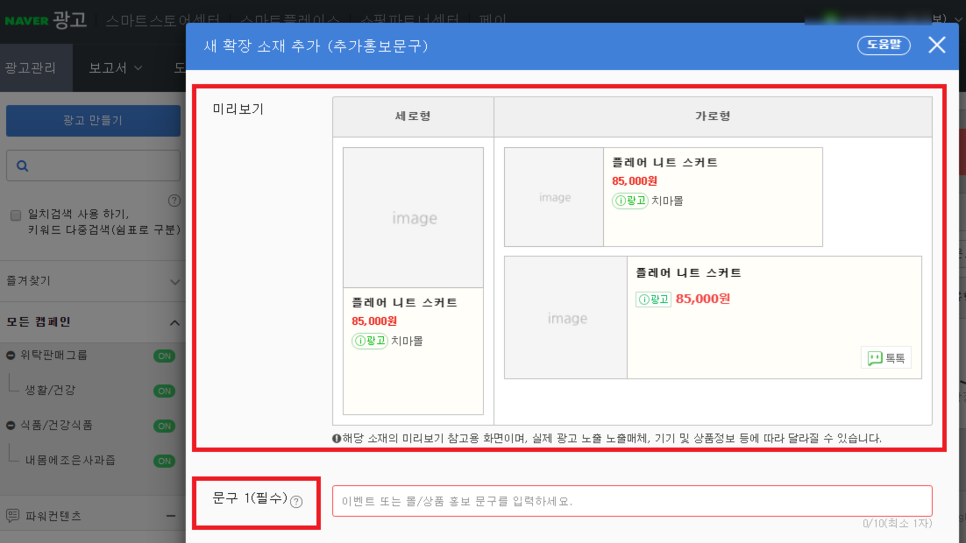Open the 보고서 dropdown menu
966x543 pixels.
point(115,68)
